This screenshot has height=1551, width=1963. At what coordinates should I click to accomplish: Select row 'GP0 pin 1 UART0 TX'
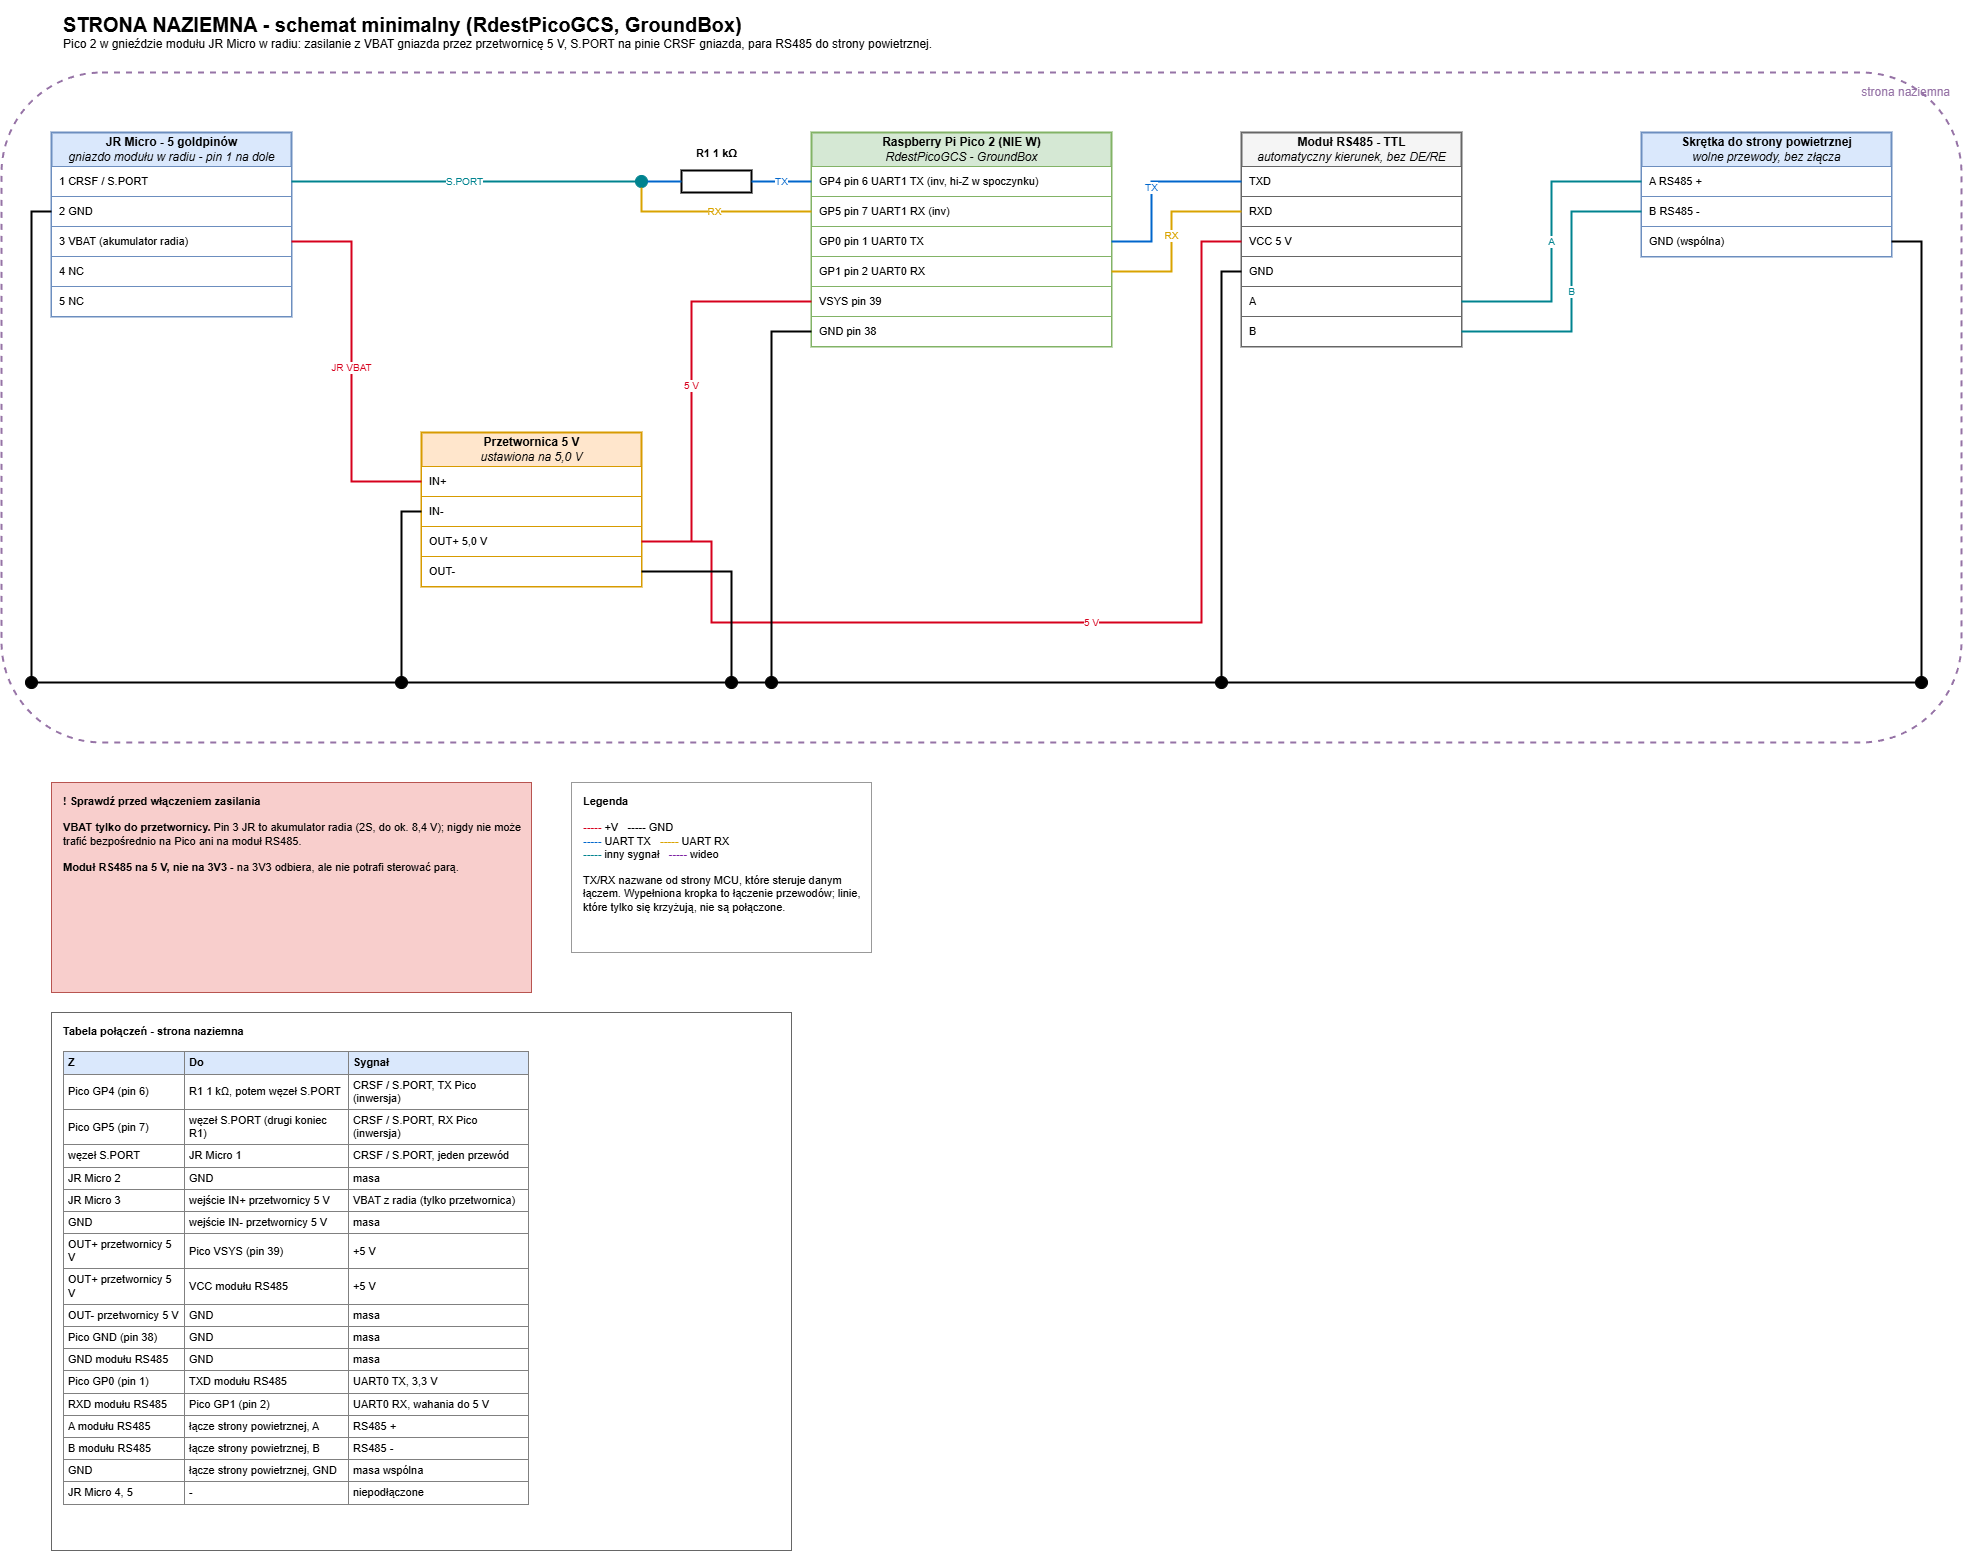click(x=961, y=241)
